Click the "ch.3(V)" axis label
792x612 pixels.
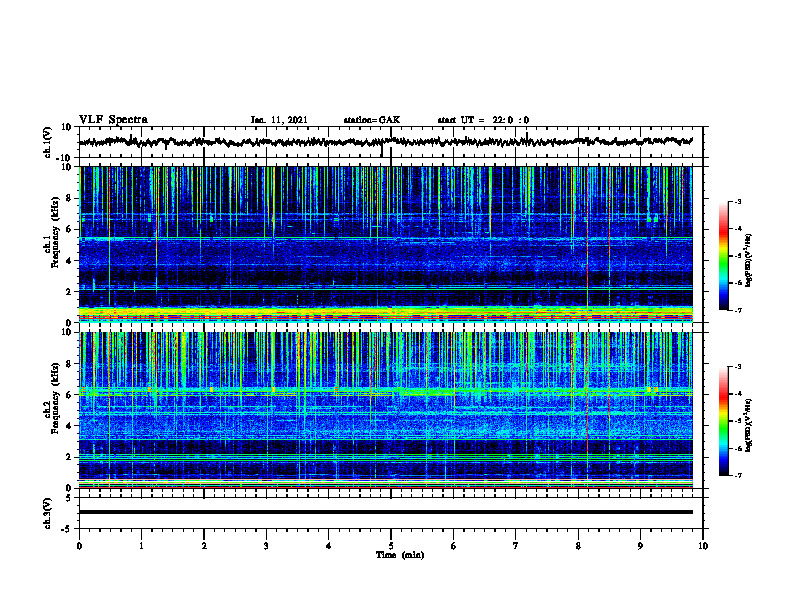pyautogui.click(x=48, y=513)
